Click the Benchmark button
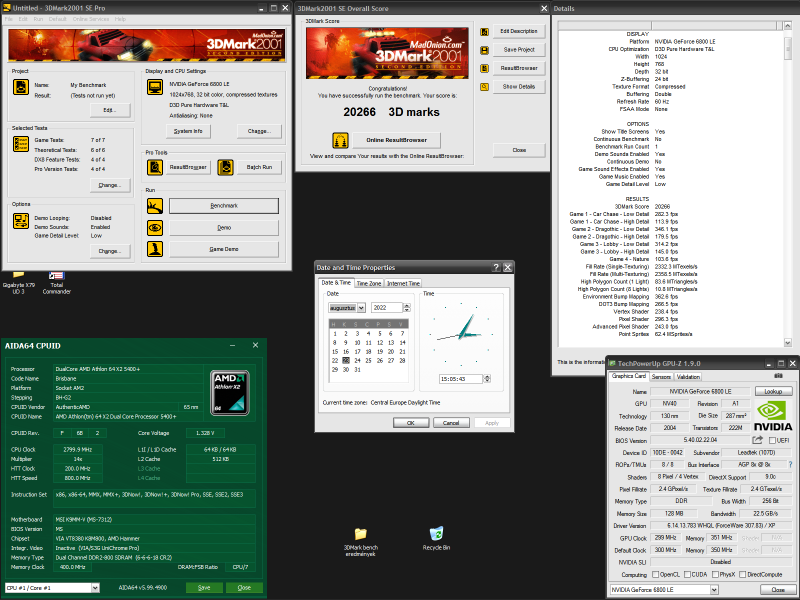Screen dimensions: 800x600 pos(224,206)
